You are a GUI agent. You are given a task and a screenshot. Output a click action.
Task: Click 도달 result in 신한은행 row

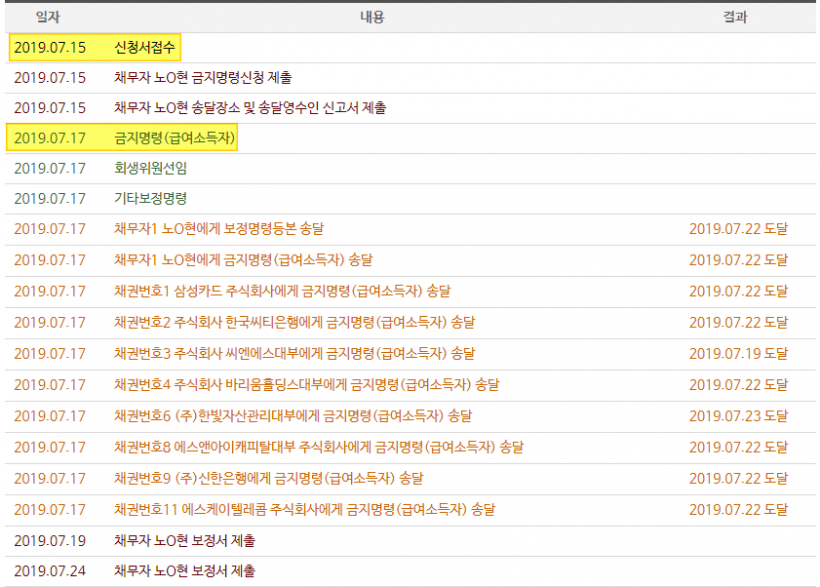click(x=738, y=478)
